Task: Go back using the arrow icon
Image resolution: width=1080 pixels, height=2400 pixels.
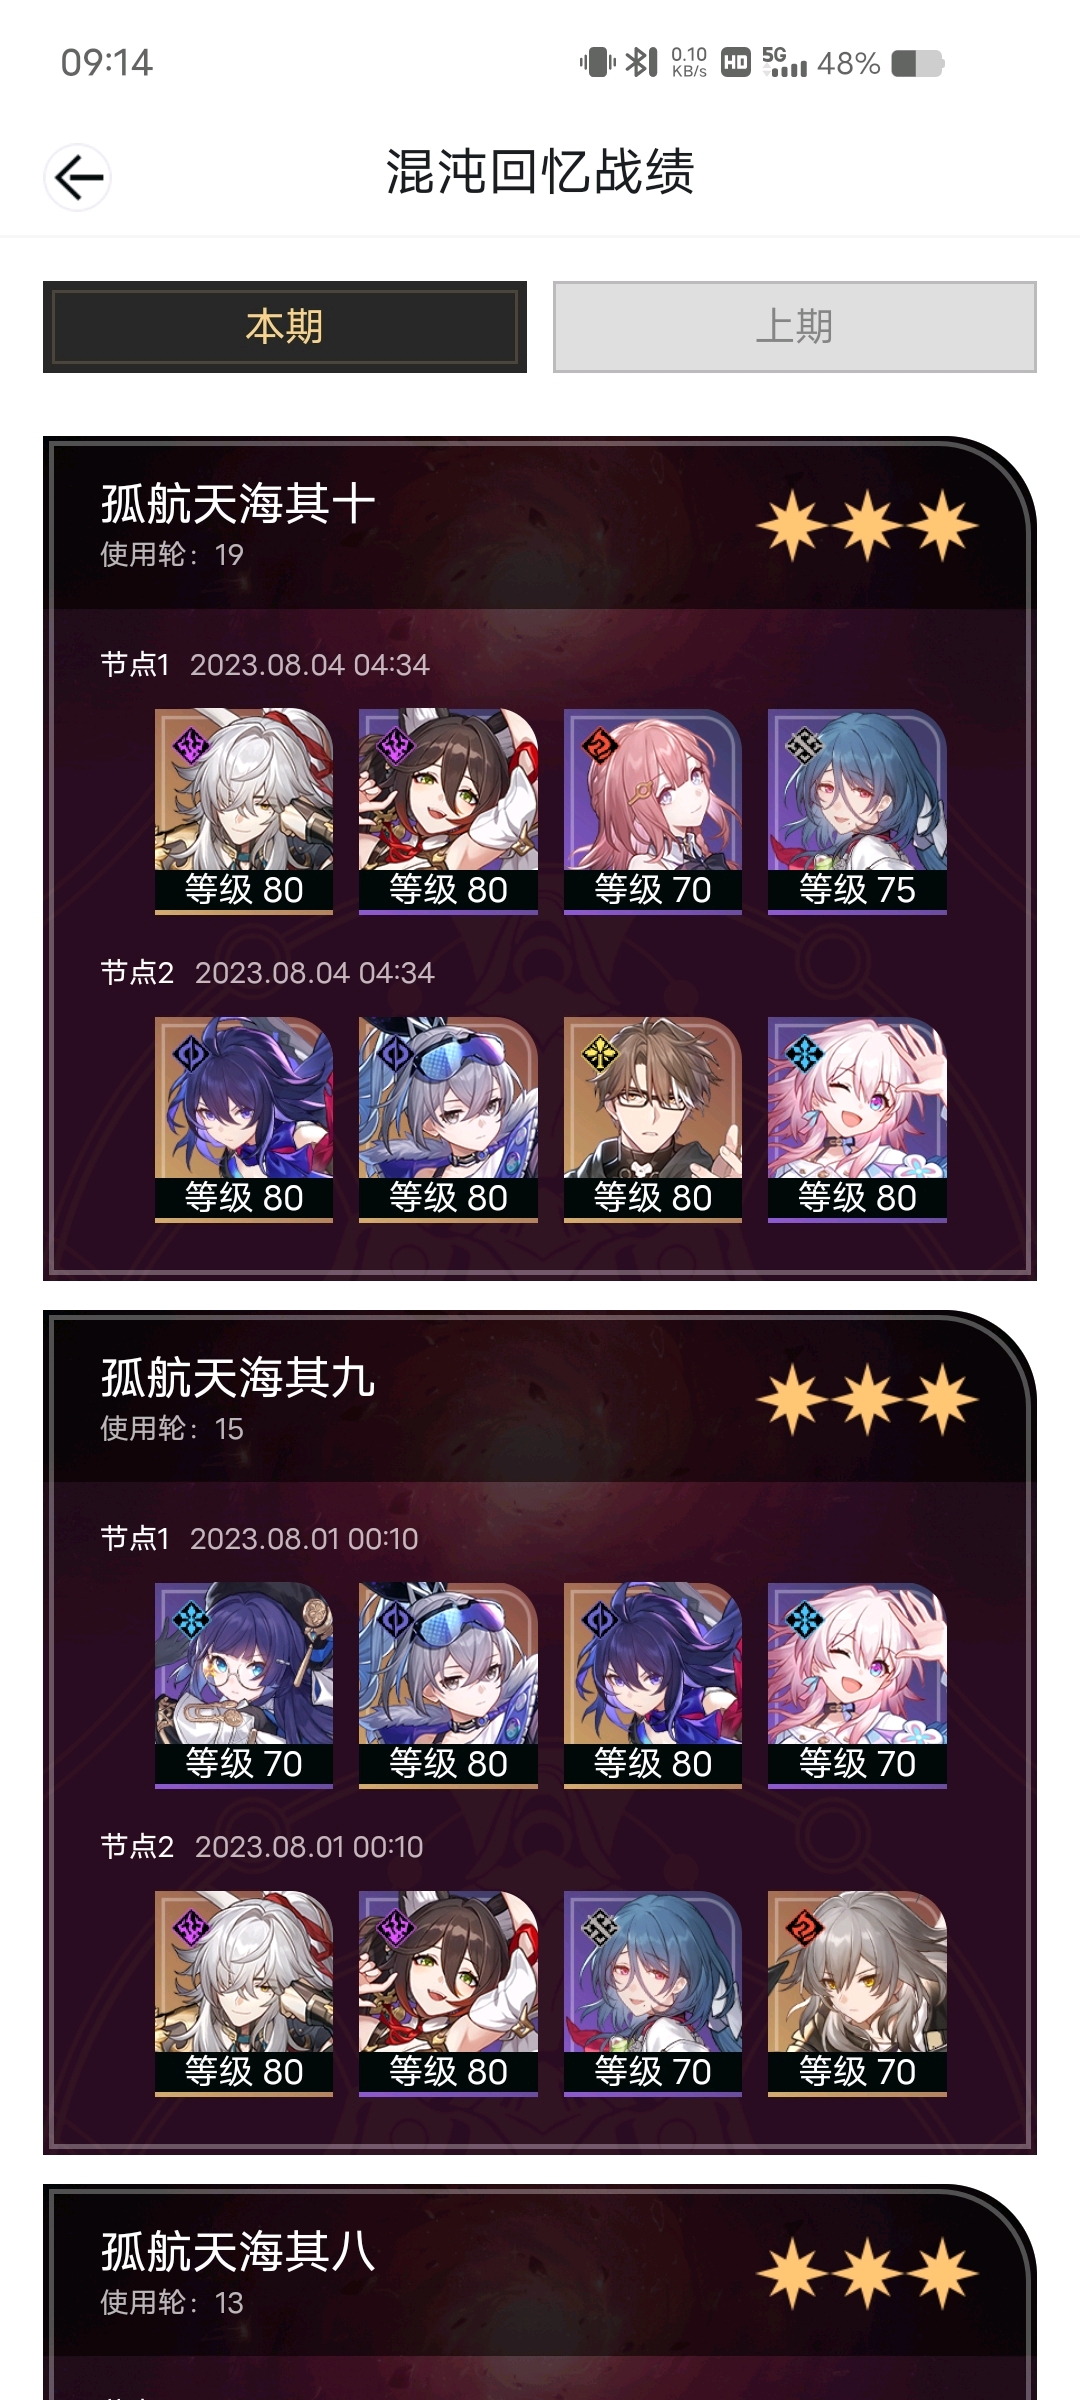Action: (x=78, y=178)
